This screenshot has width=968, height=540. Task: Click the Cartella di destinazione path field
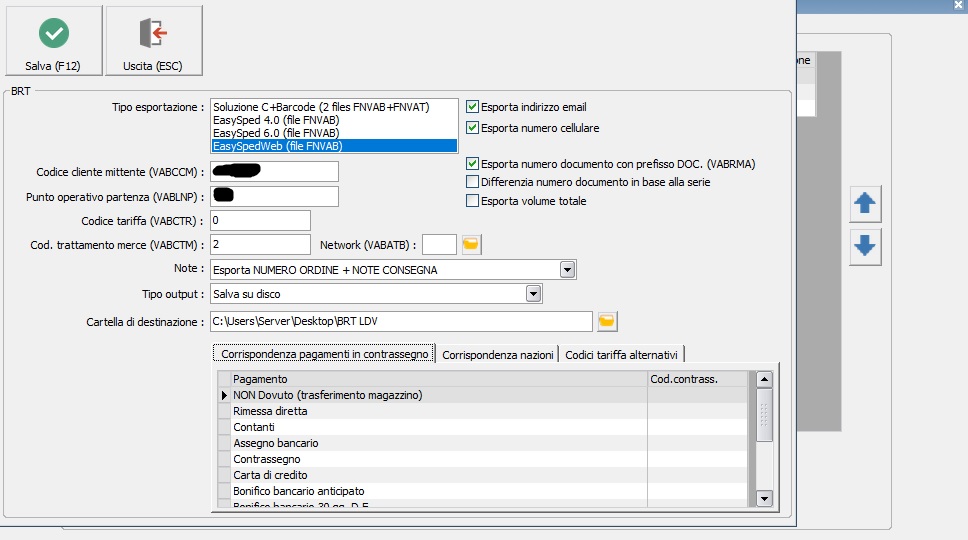(x=401, y=321)
